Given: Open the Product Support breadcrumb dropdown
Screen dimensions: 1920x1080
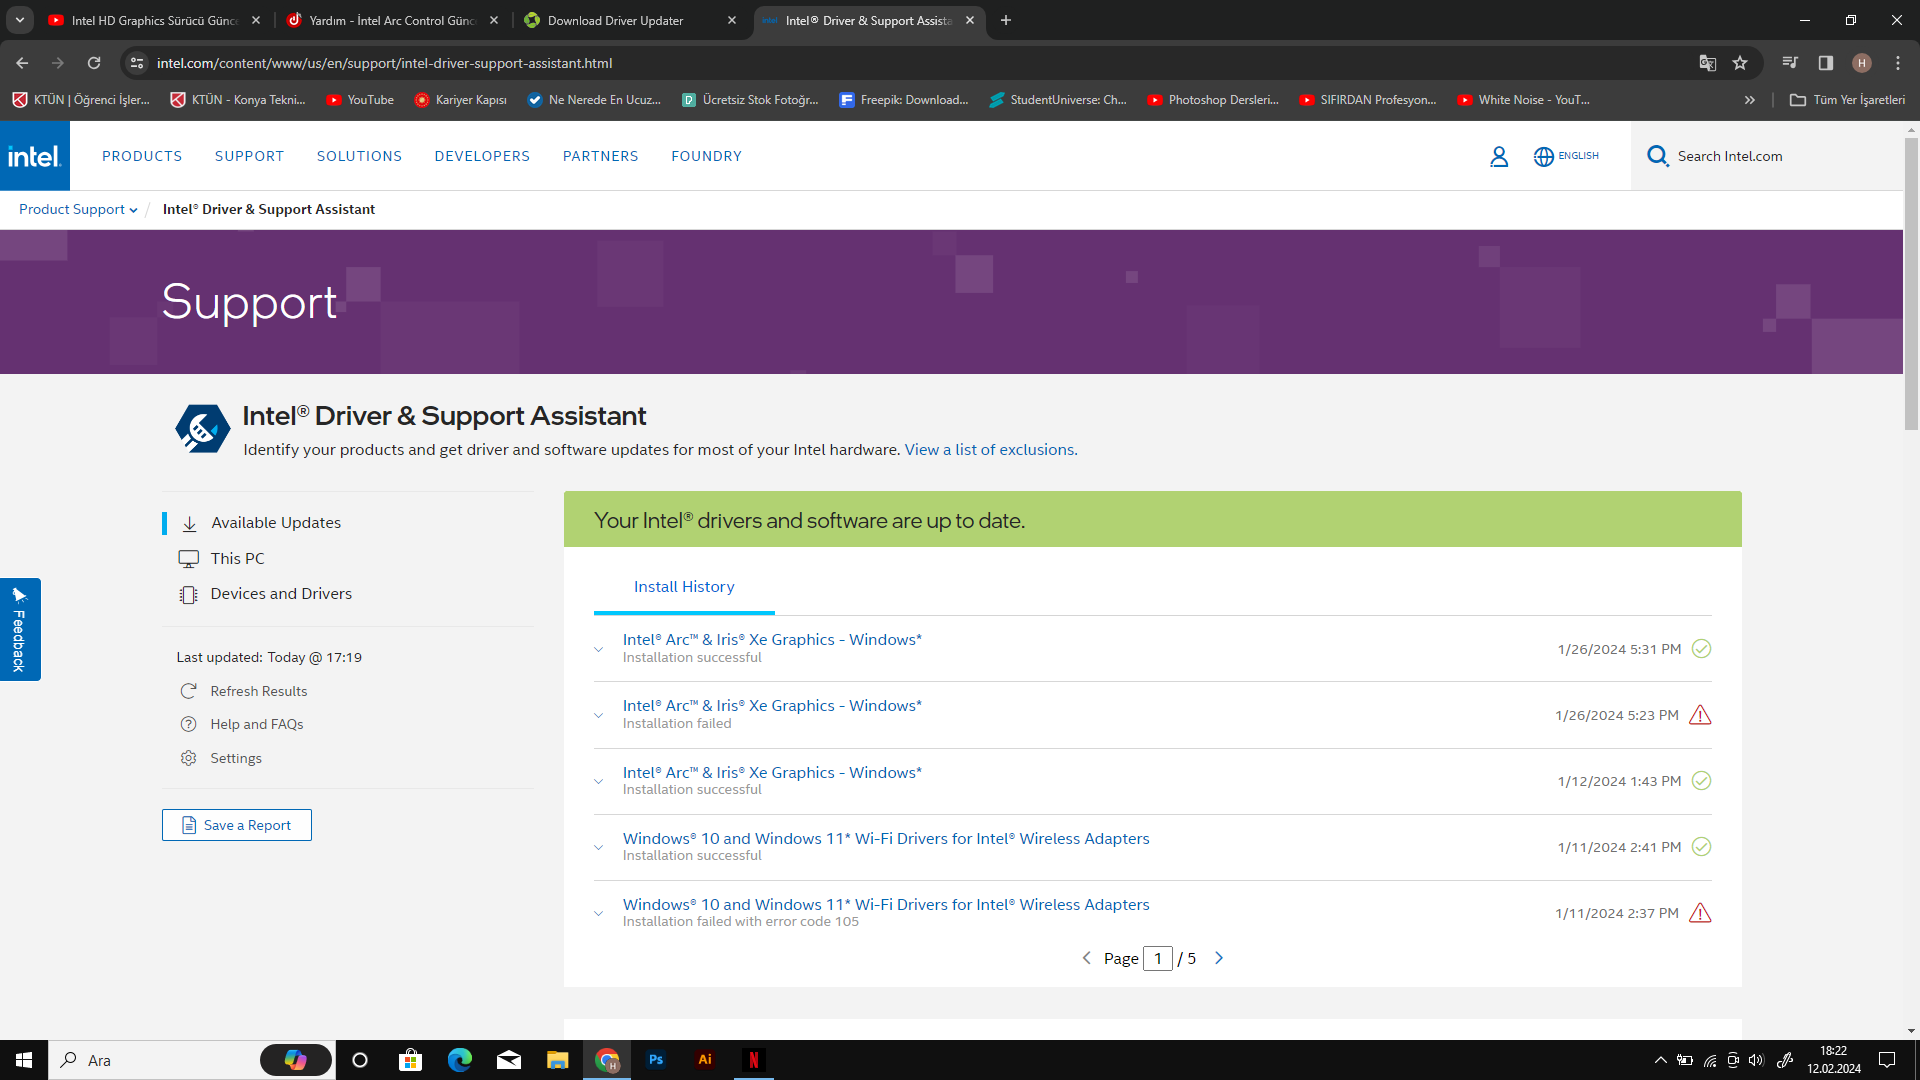Looking at the screenshot, I should click(x=78, y=209).
